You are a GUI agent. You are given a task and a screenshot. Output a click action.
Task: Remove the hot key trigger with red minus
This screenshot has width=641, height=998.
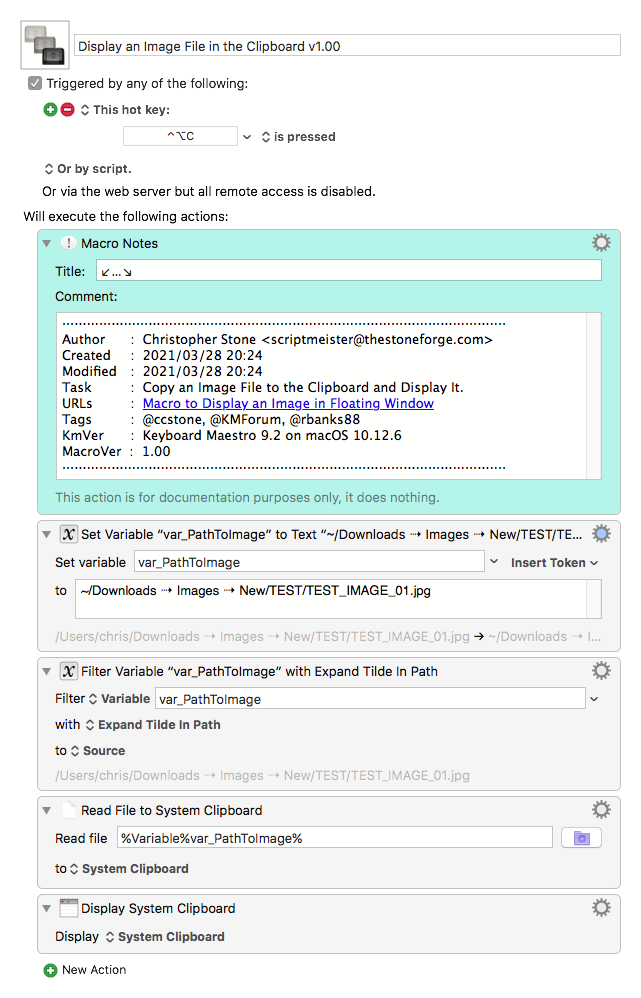pyautogui.click(x=67, y=109)
